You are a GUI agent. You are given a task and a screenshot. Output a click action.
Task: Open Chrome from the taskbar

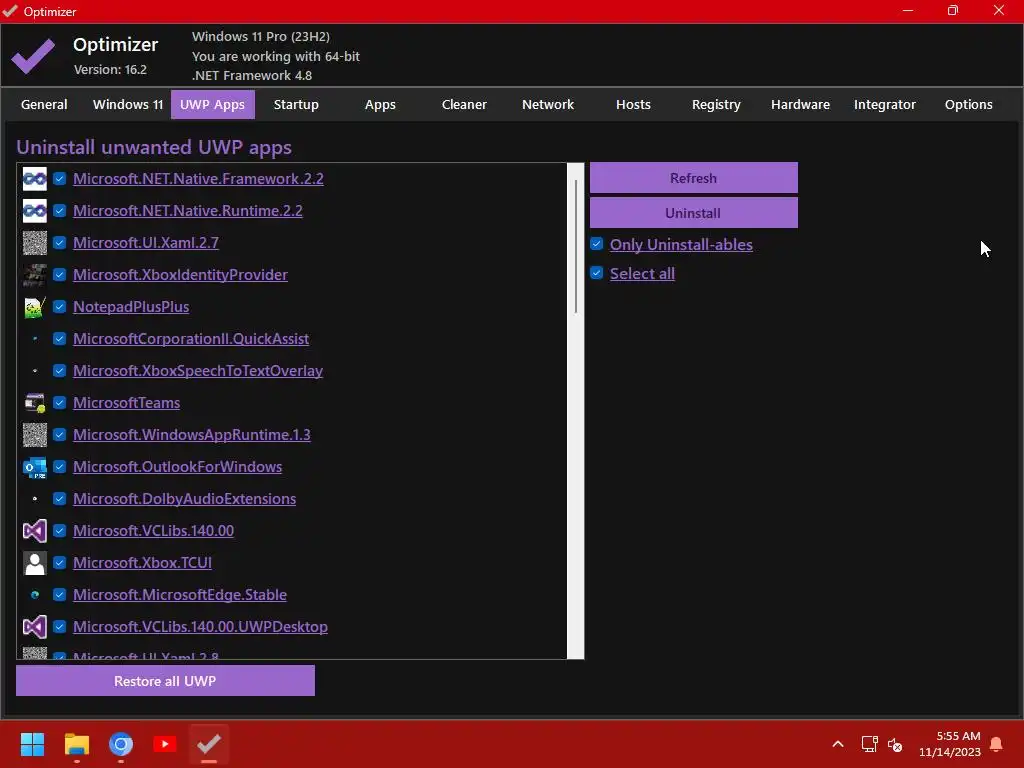121,744
